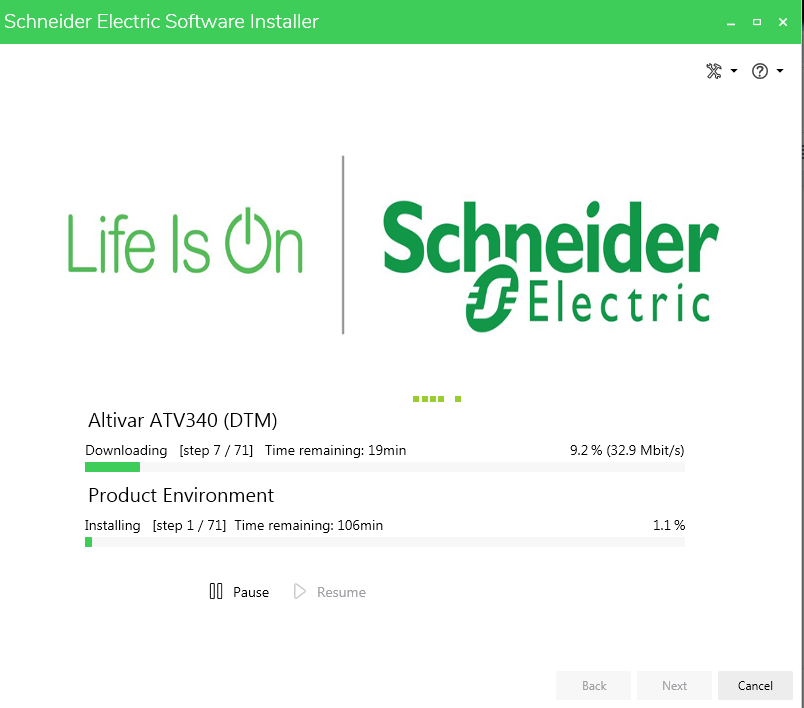Click 'Time remaining: 106min' text
This screenshot has height=708, width=804.
309,525
